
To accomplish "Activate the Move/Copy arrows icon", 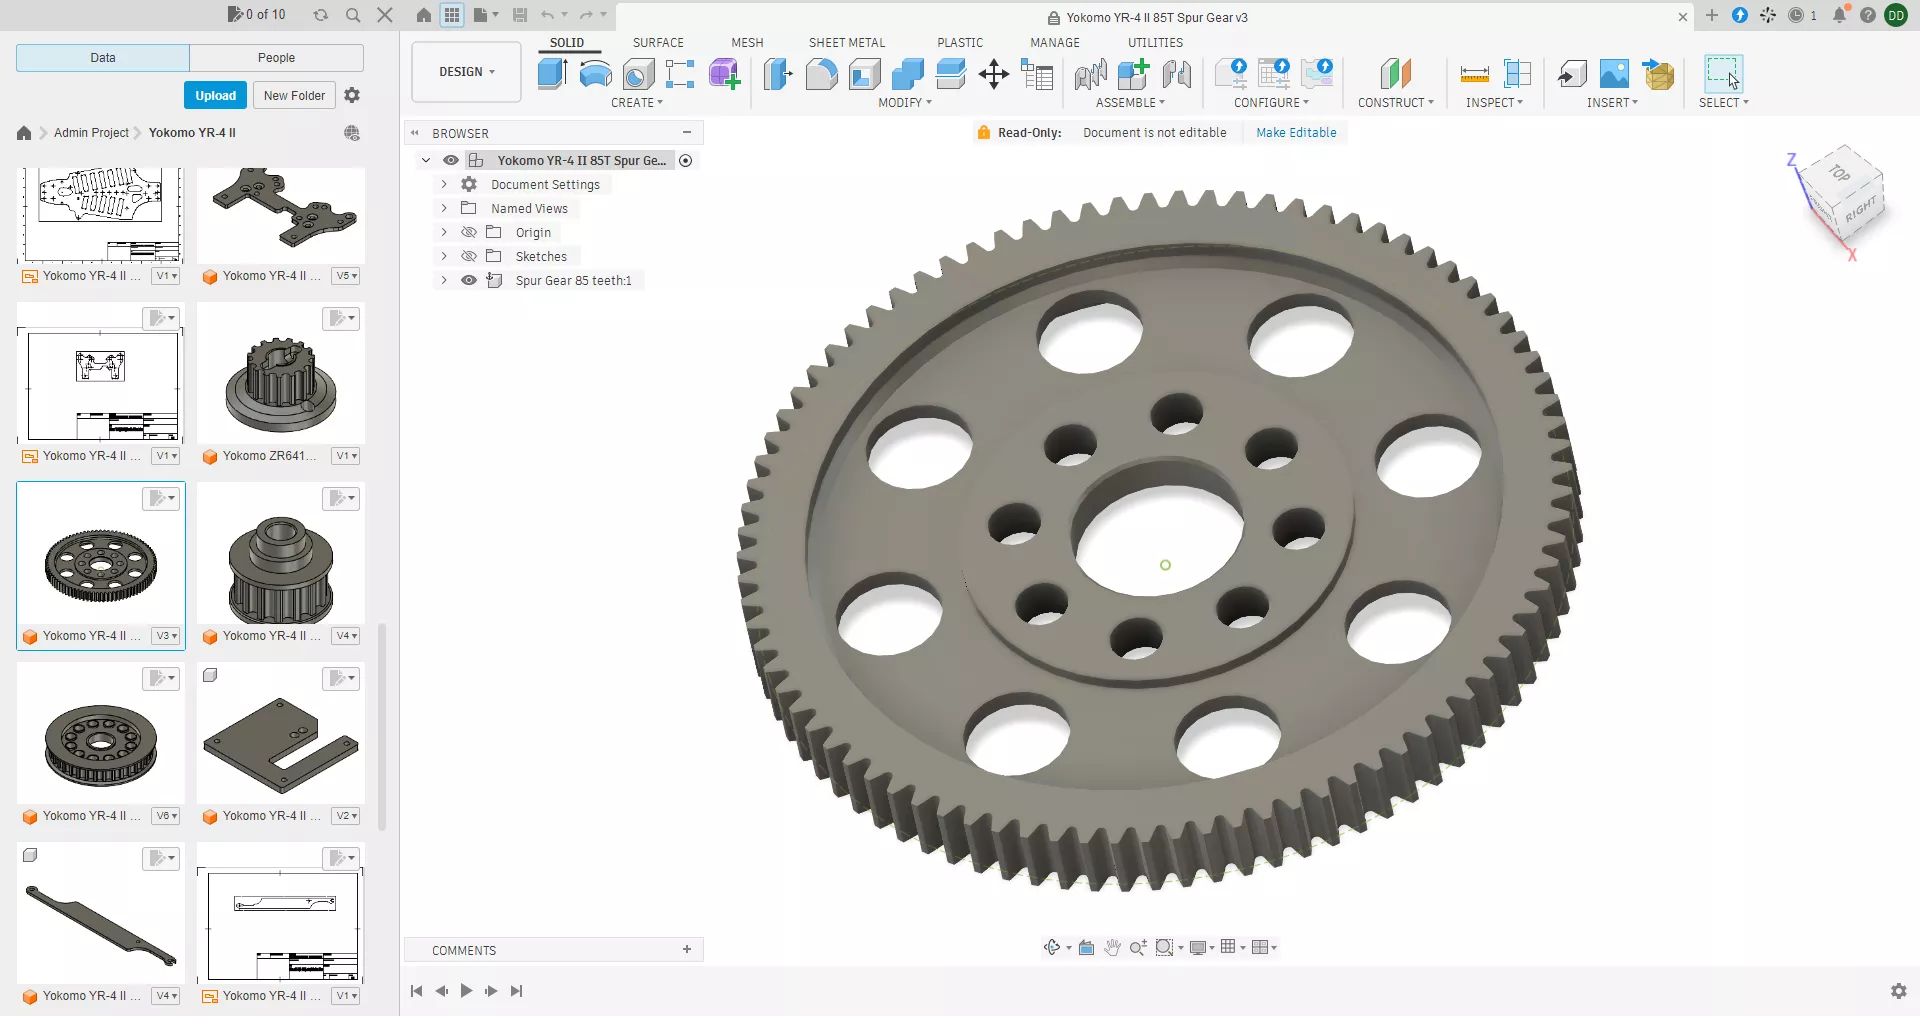I will pyautogui.click(x=993, y=74).
